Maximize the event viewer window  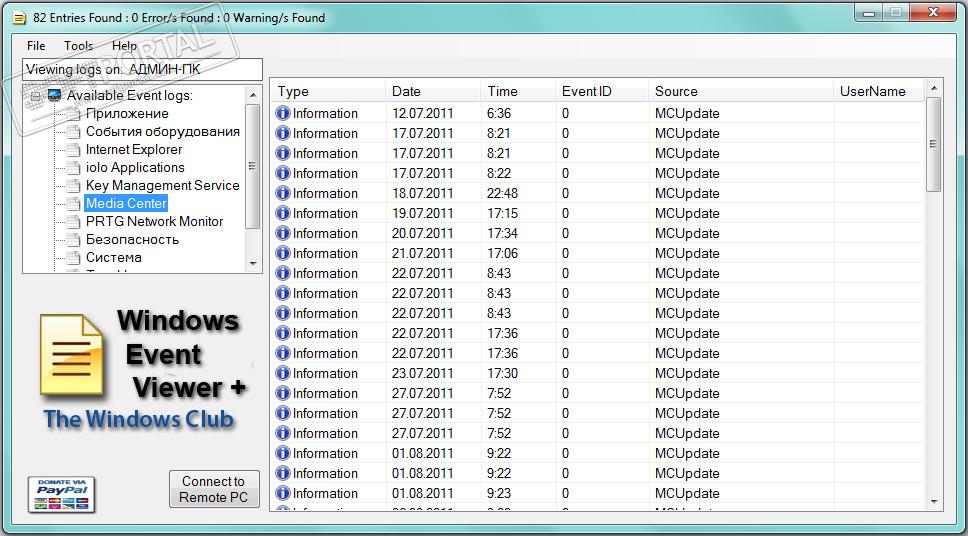(x=896, y=12)
